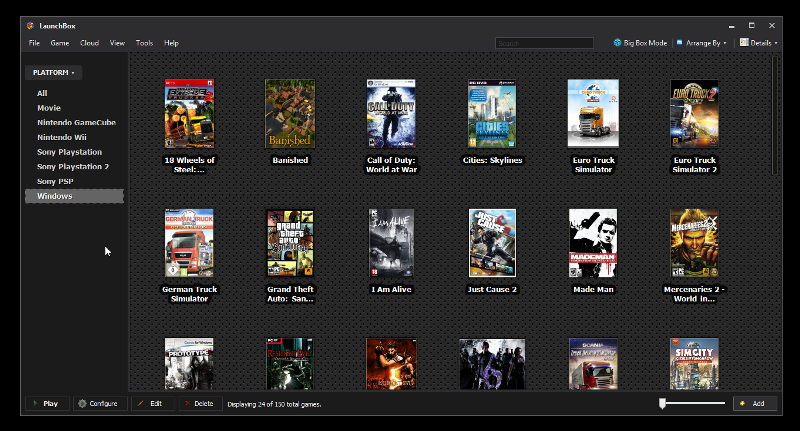800x431 pixels.
Task: Pick the Mercenaries 2 cover art
Action: (x=694, y=243)
